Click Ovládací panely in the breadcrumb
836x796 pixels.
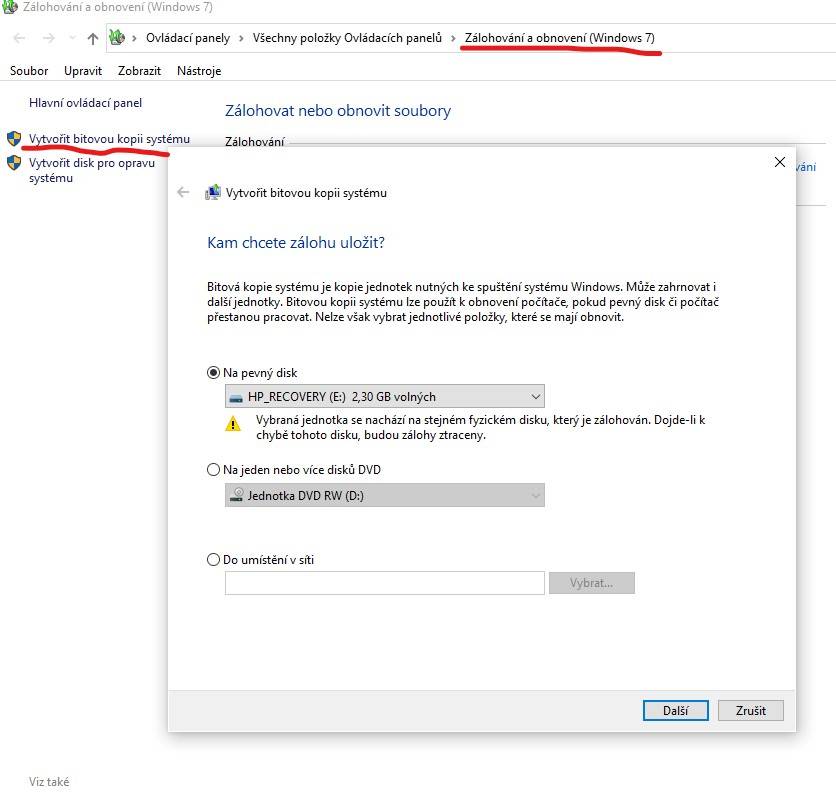pos(188,38)
